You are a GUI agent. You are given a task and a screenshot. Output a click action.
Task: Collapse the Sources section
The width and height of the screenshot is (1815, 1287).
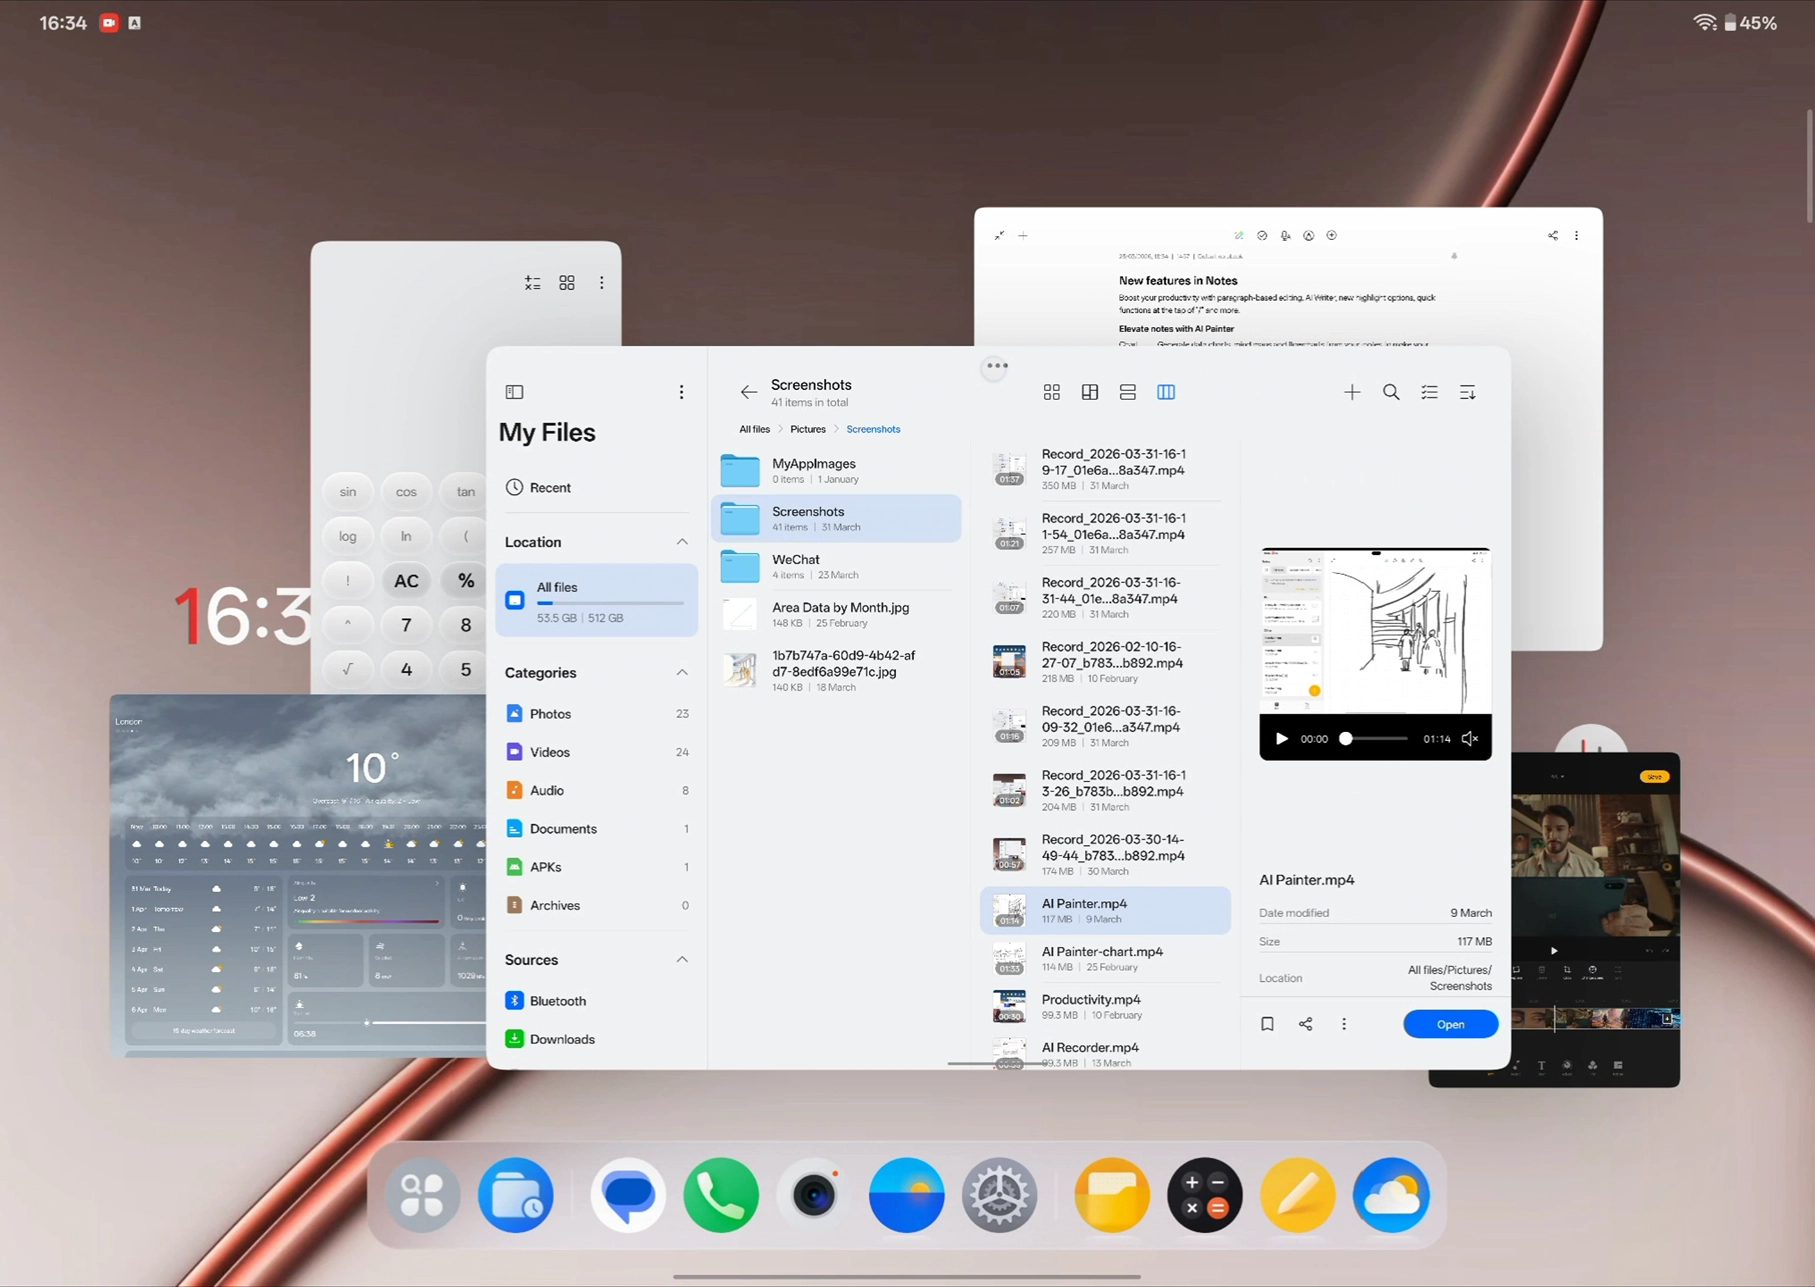tap(682, 960)
